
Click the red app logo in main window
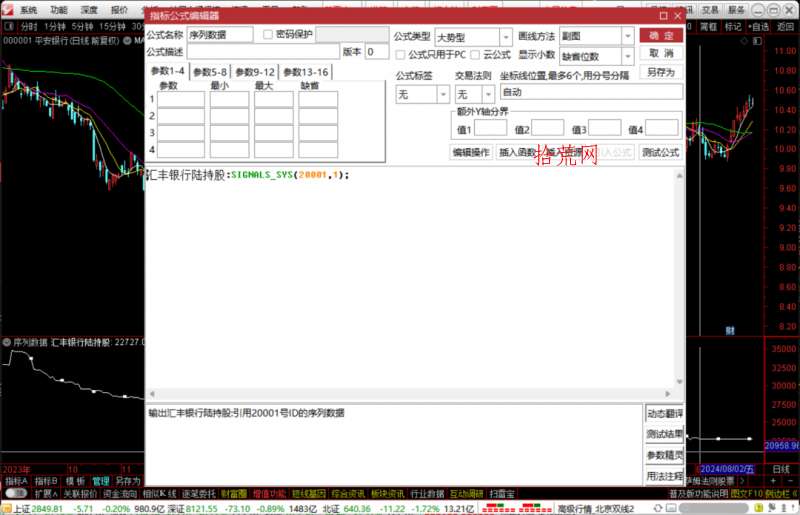(7, 9)
